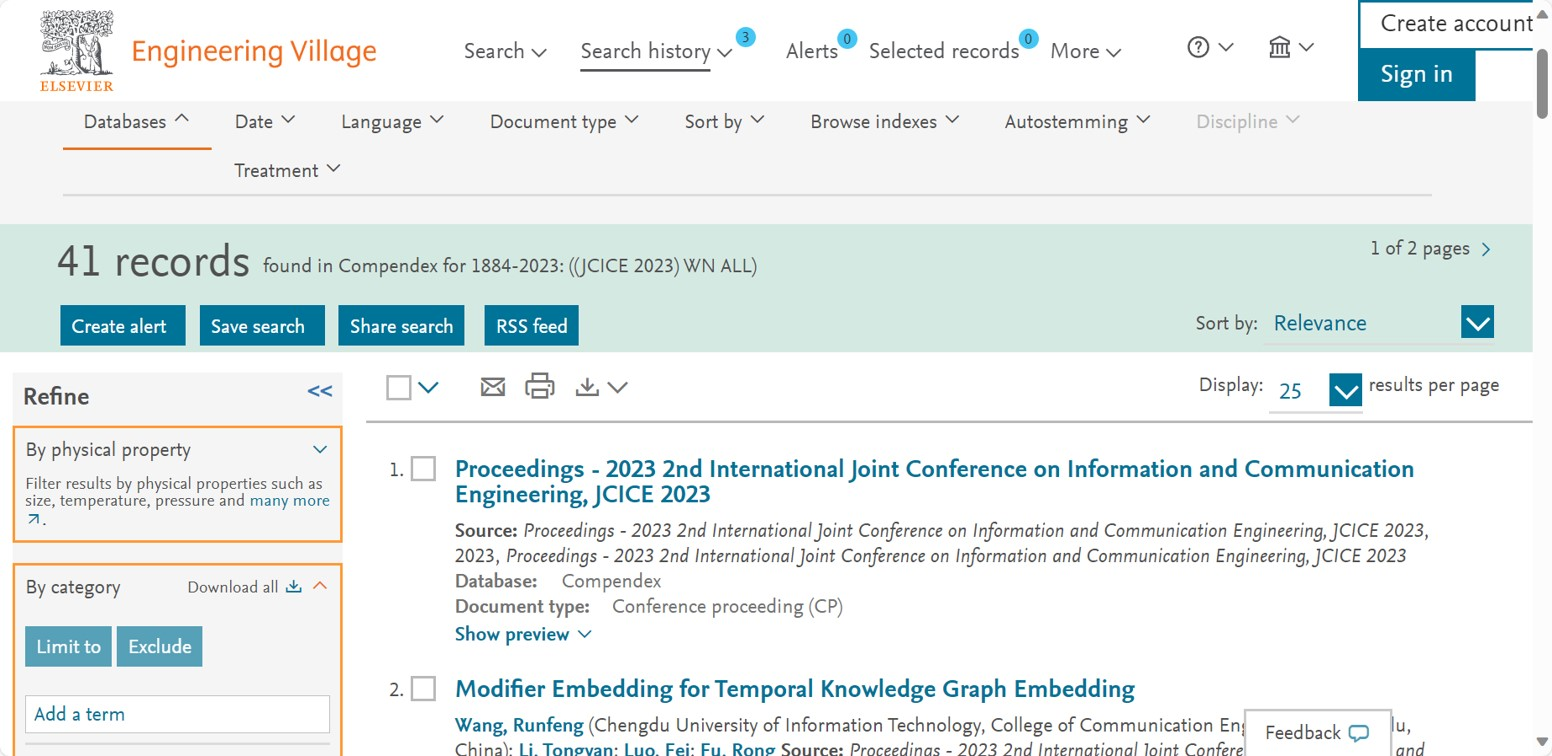Viewport: 1552px width, 756px height.
Task: Open the JCICE 2023 Proceedings title link
Action: 934,481
